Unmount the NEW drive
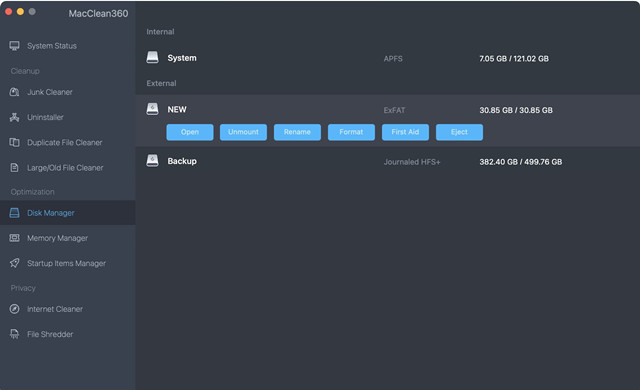 (243, 132)
